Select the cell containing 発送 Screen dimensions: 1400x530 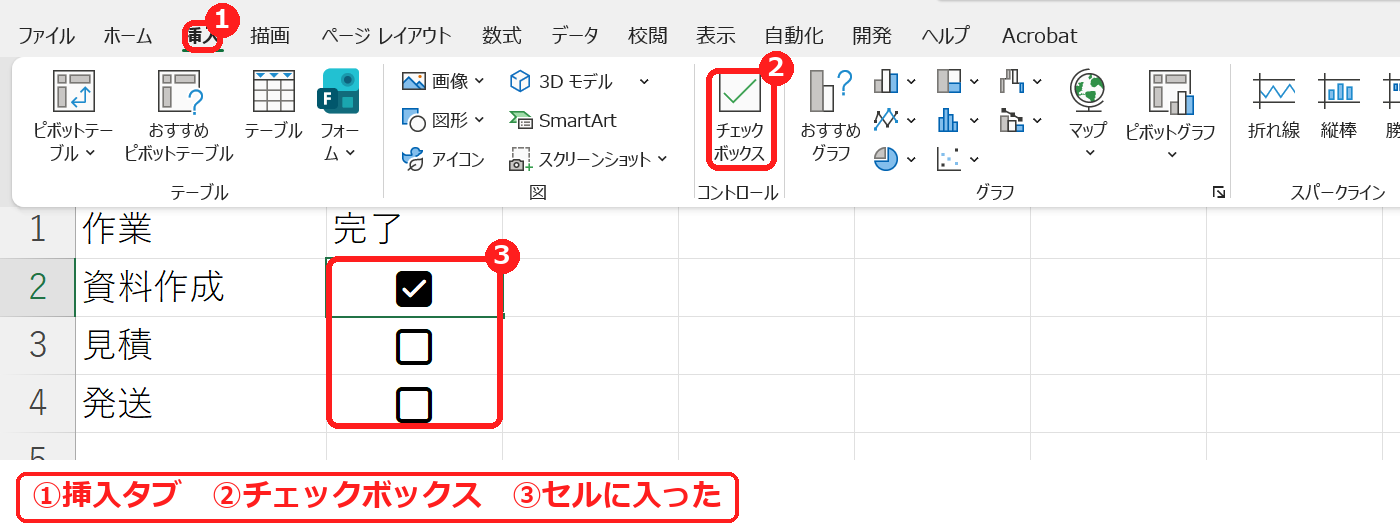(x=201, y=404)
